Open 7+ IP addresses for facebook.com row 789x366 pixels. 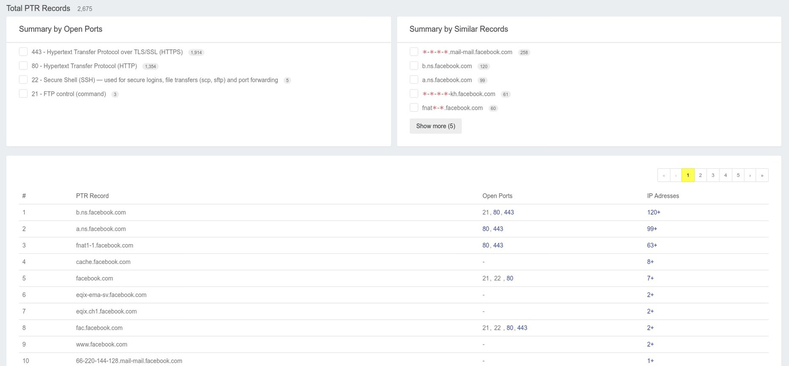point(651,278)
